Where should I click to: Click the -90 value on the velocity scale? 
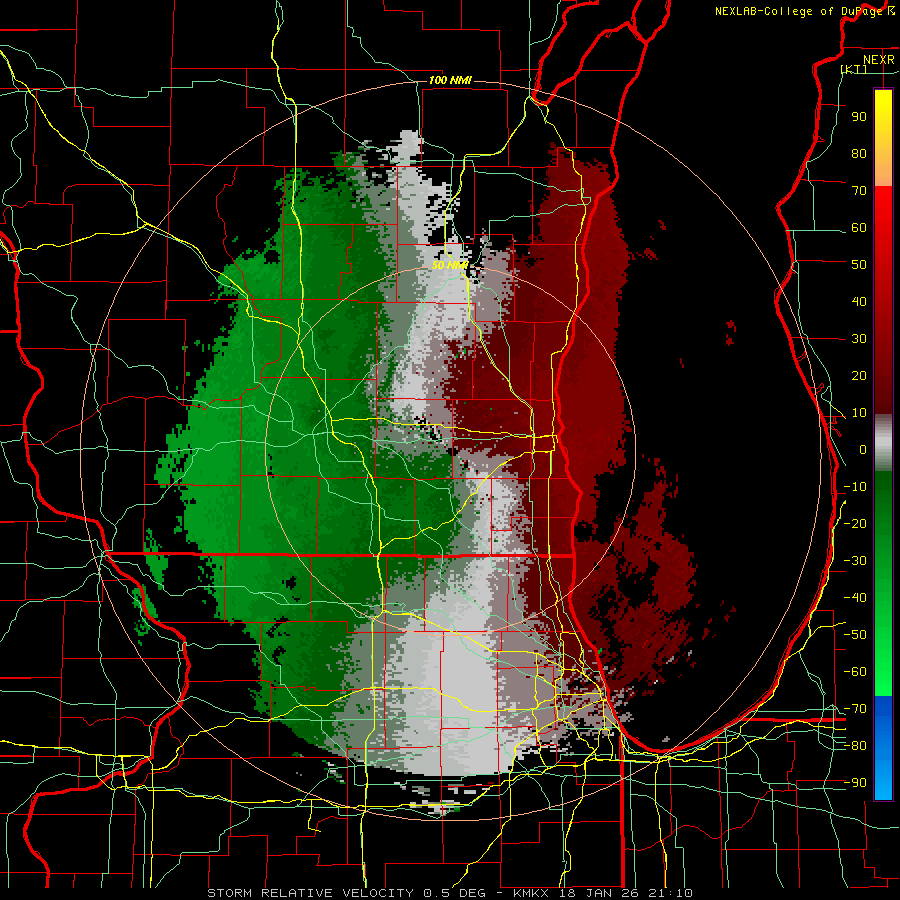(855, 783)
